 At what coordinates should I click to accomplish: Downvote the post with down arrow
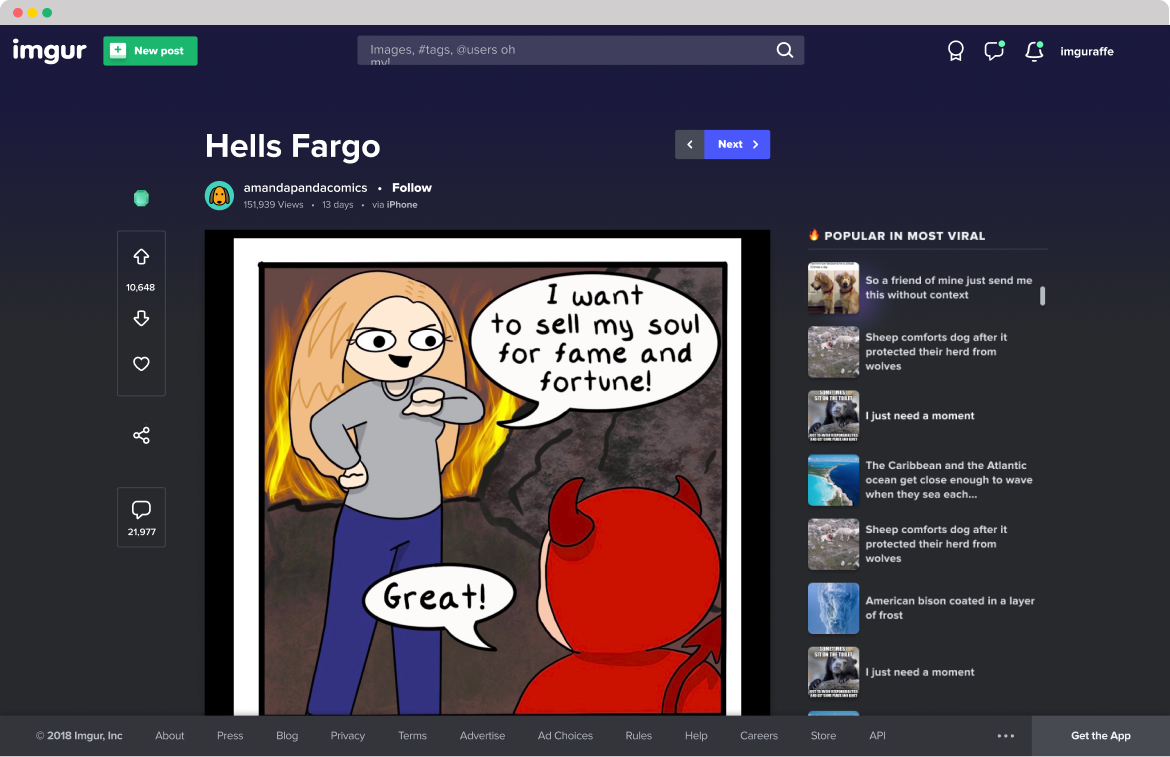pyautogui.click(x=141, y=318)
